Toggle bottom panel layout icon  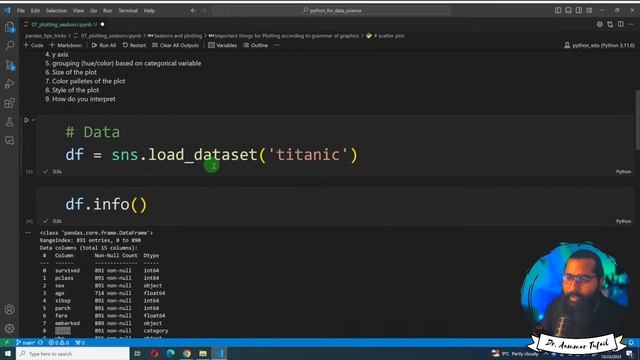568,11
